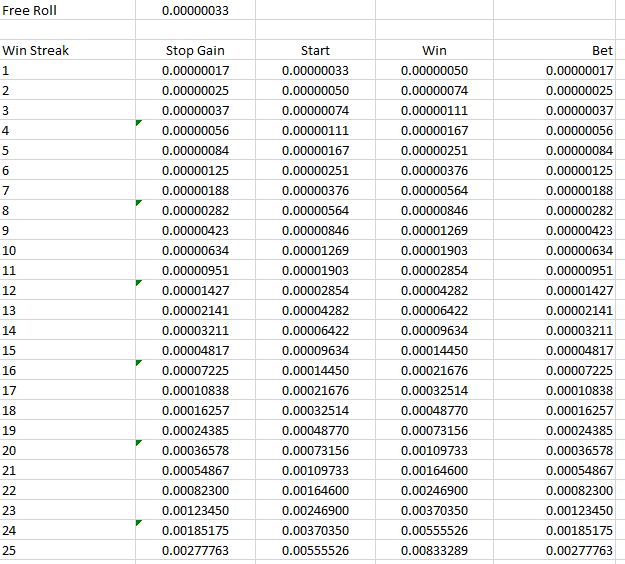Select Win Streak cell with value 7
This screenshot has height=564, width=625.
67,190
